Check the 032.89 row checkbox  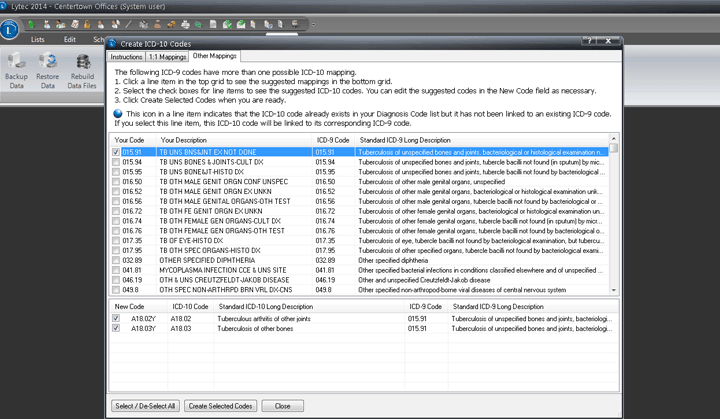pyautogui.click(x=116, y=260)
